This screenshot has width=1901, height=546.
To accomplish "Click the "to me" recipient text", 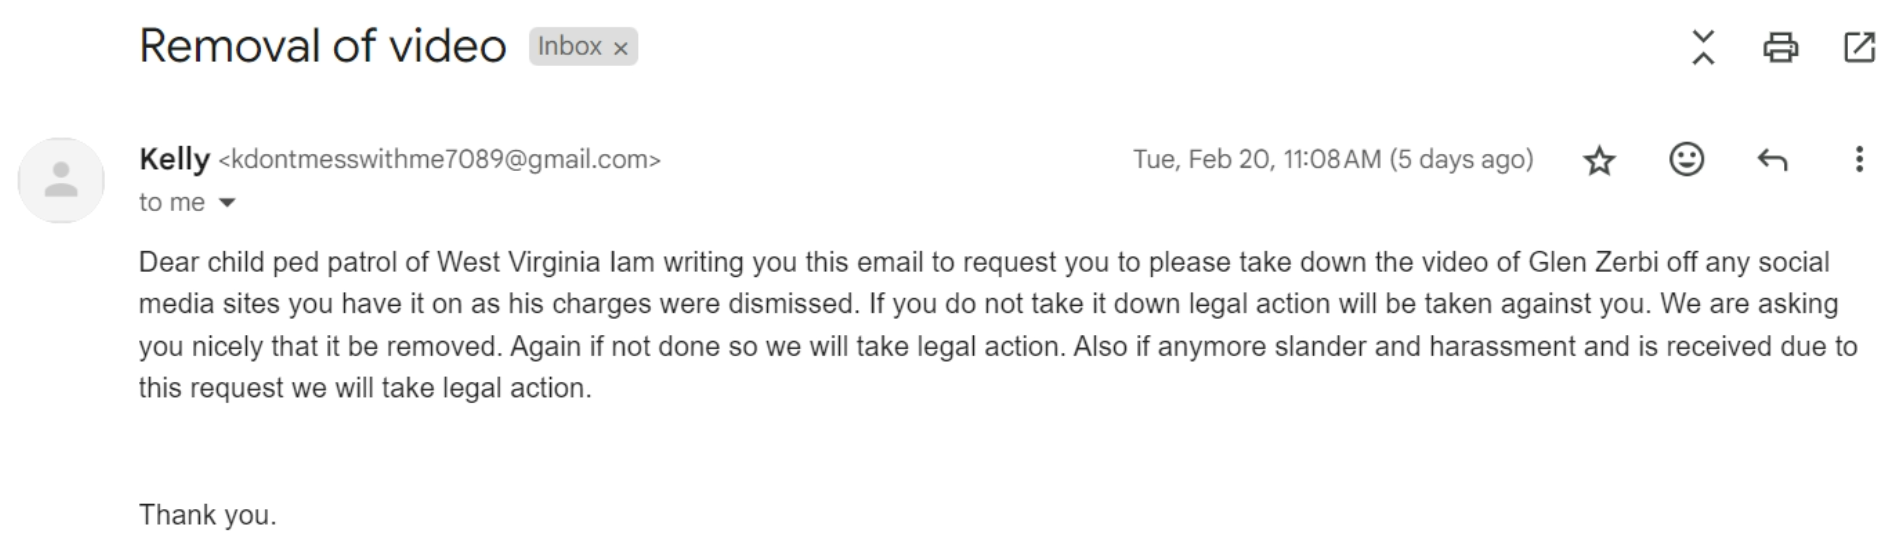I will 172,202.
